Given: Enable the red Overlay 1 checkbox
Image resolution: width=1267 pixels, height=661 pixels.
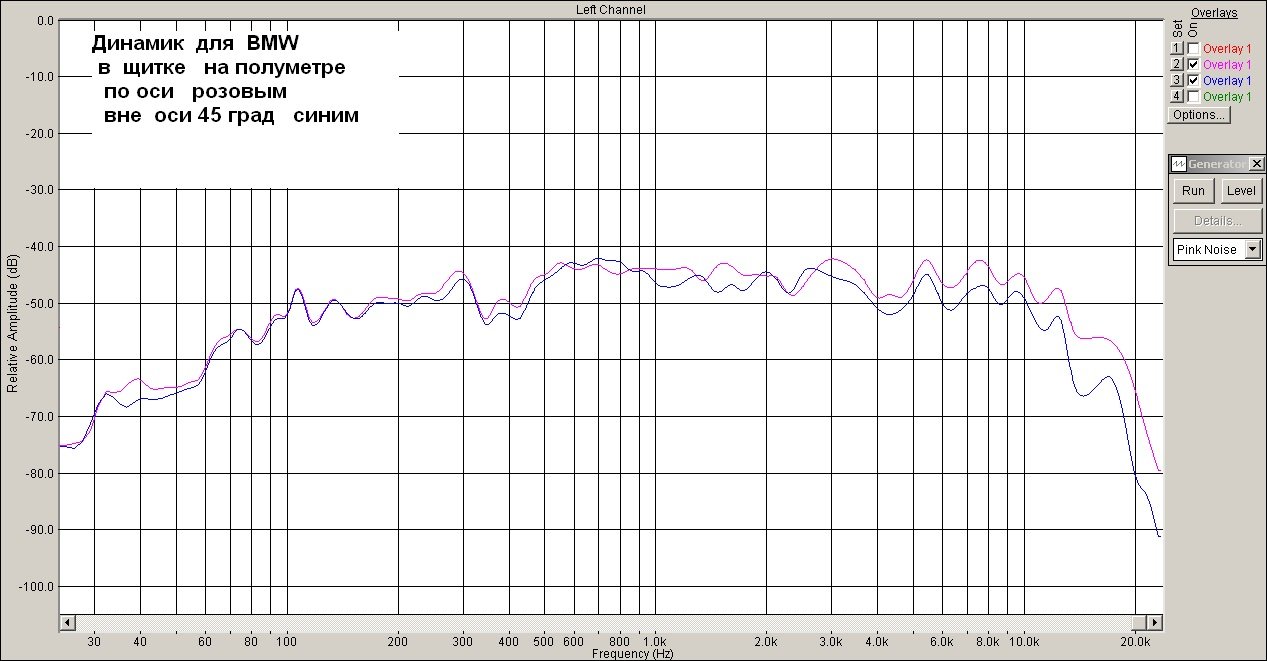Looking at the screenshot, I should [x=1193, y=49].
